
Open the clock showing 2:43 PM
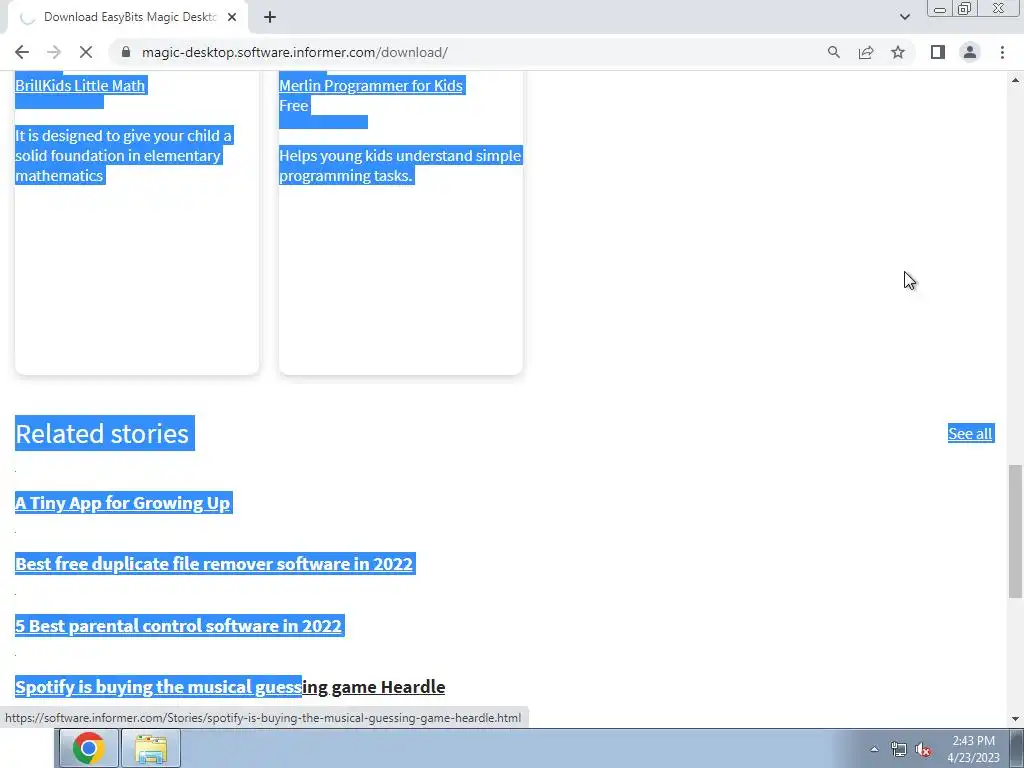coord(973,749)
